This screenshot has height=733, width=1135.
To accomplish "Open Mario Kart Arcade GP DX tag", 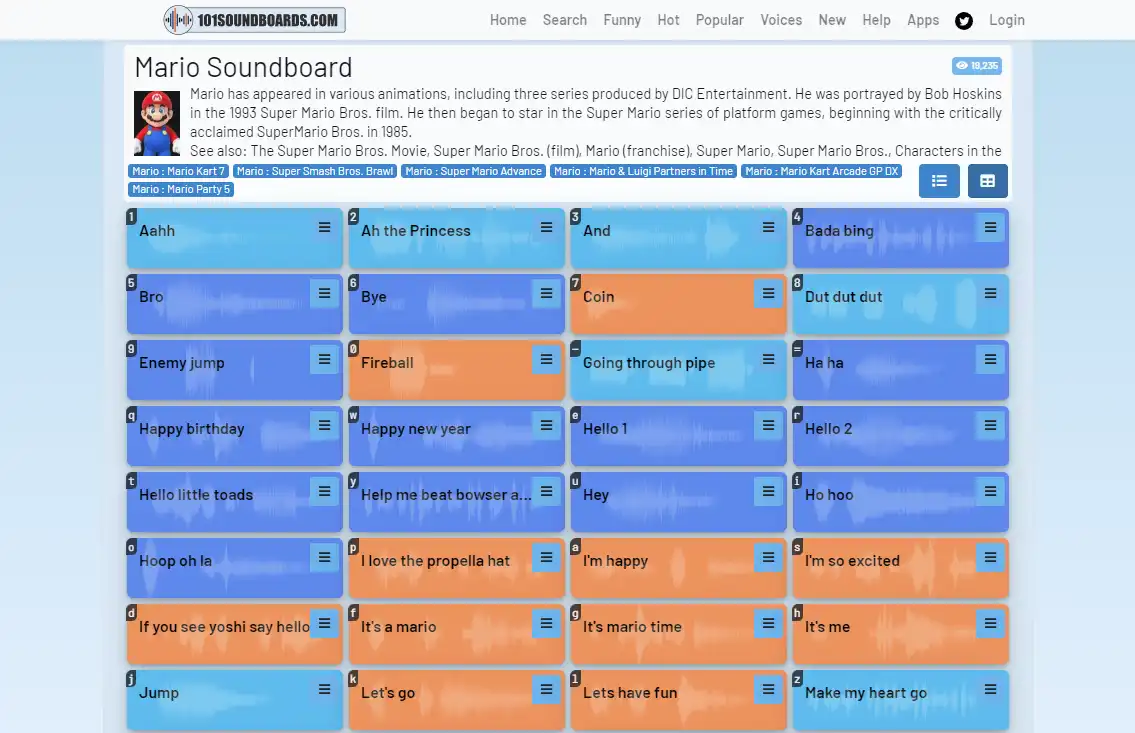I will pyautogui.click(x=822, y=171).
